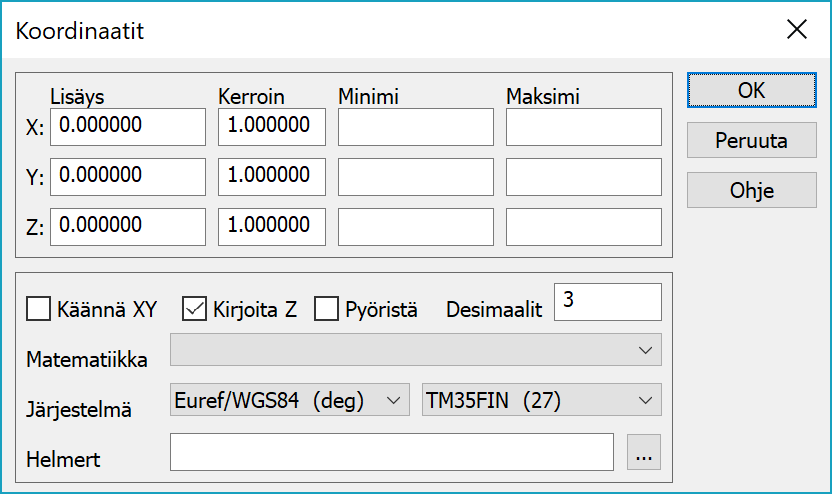Screen dimensions: 832x494
Task: Open the Matematiikka dropdown
Action: pyautogui.click(x=415, y=351)
